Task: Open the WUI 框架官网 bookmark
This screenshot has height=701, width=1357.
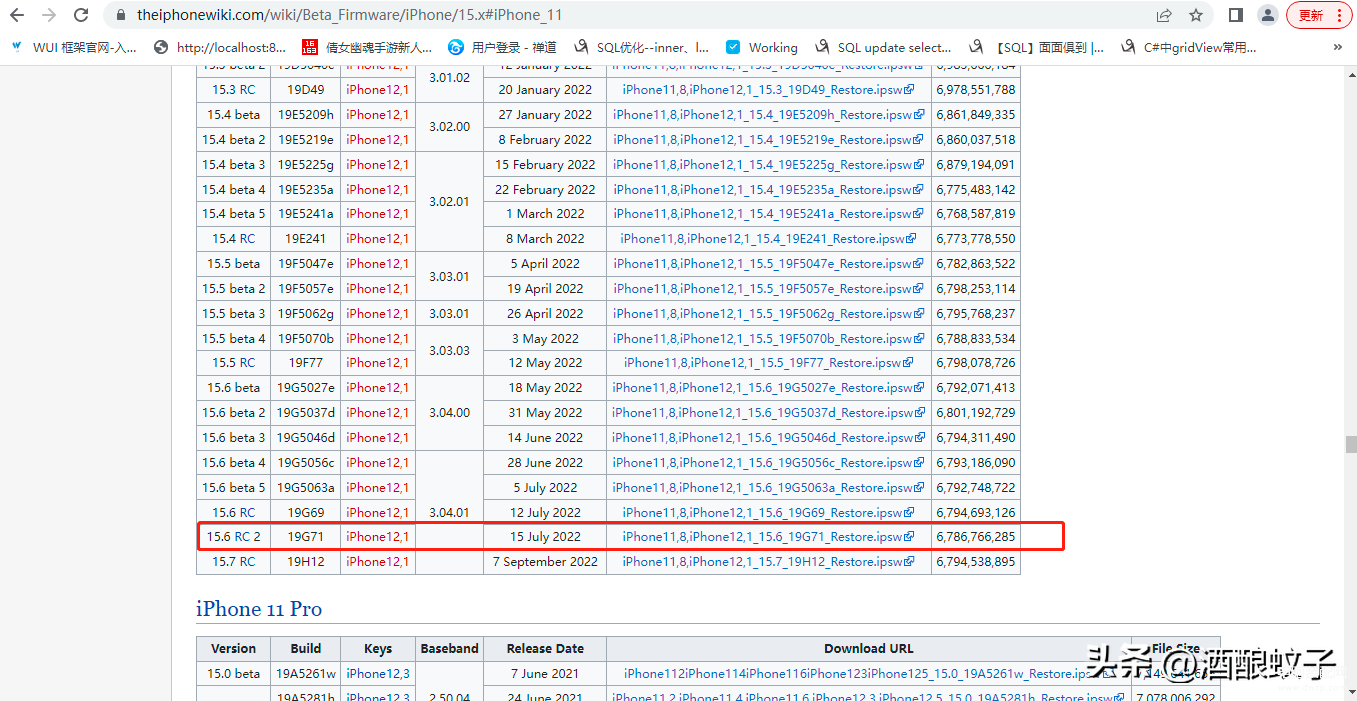Action: point(74,47)
